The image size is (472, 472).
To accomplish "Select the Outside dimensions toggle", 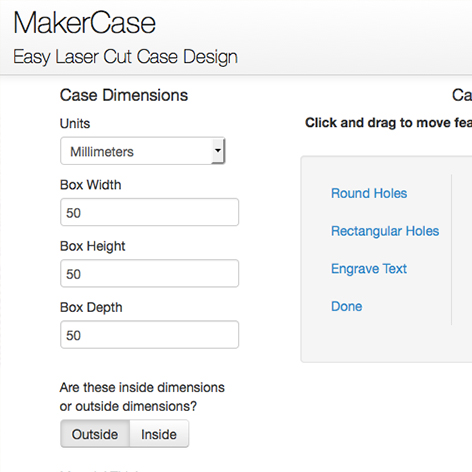I will point(95,434).
